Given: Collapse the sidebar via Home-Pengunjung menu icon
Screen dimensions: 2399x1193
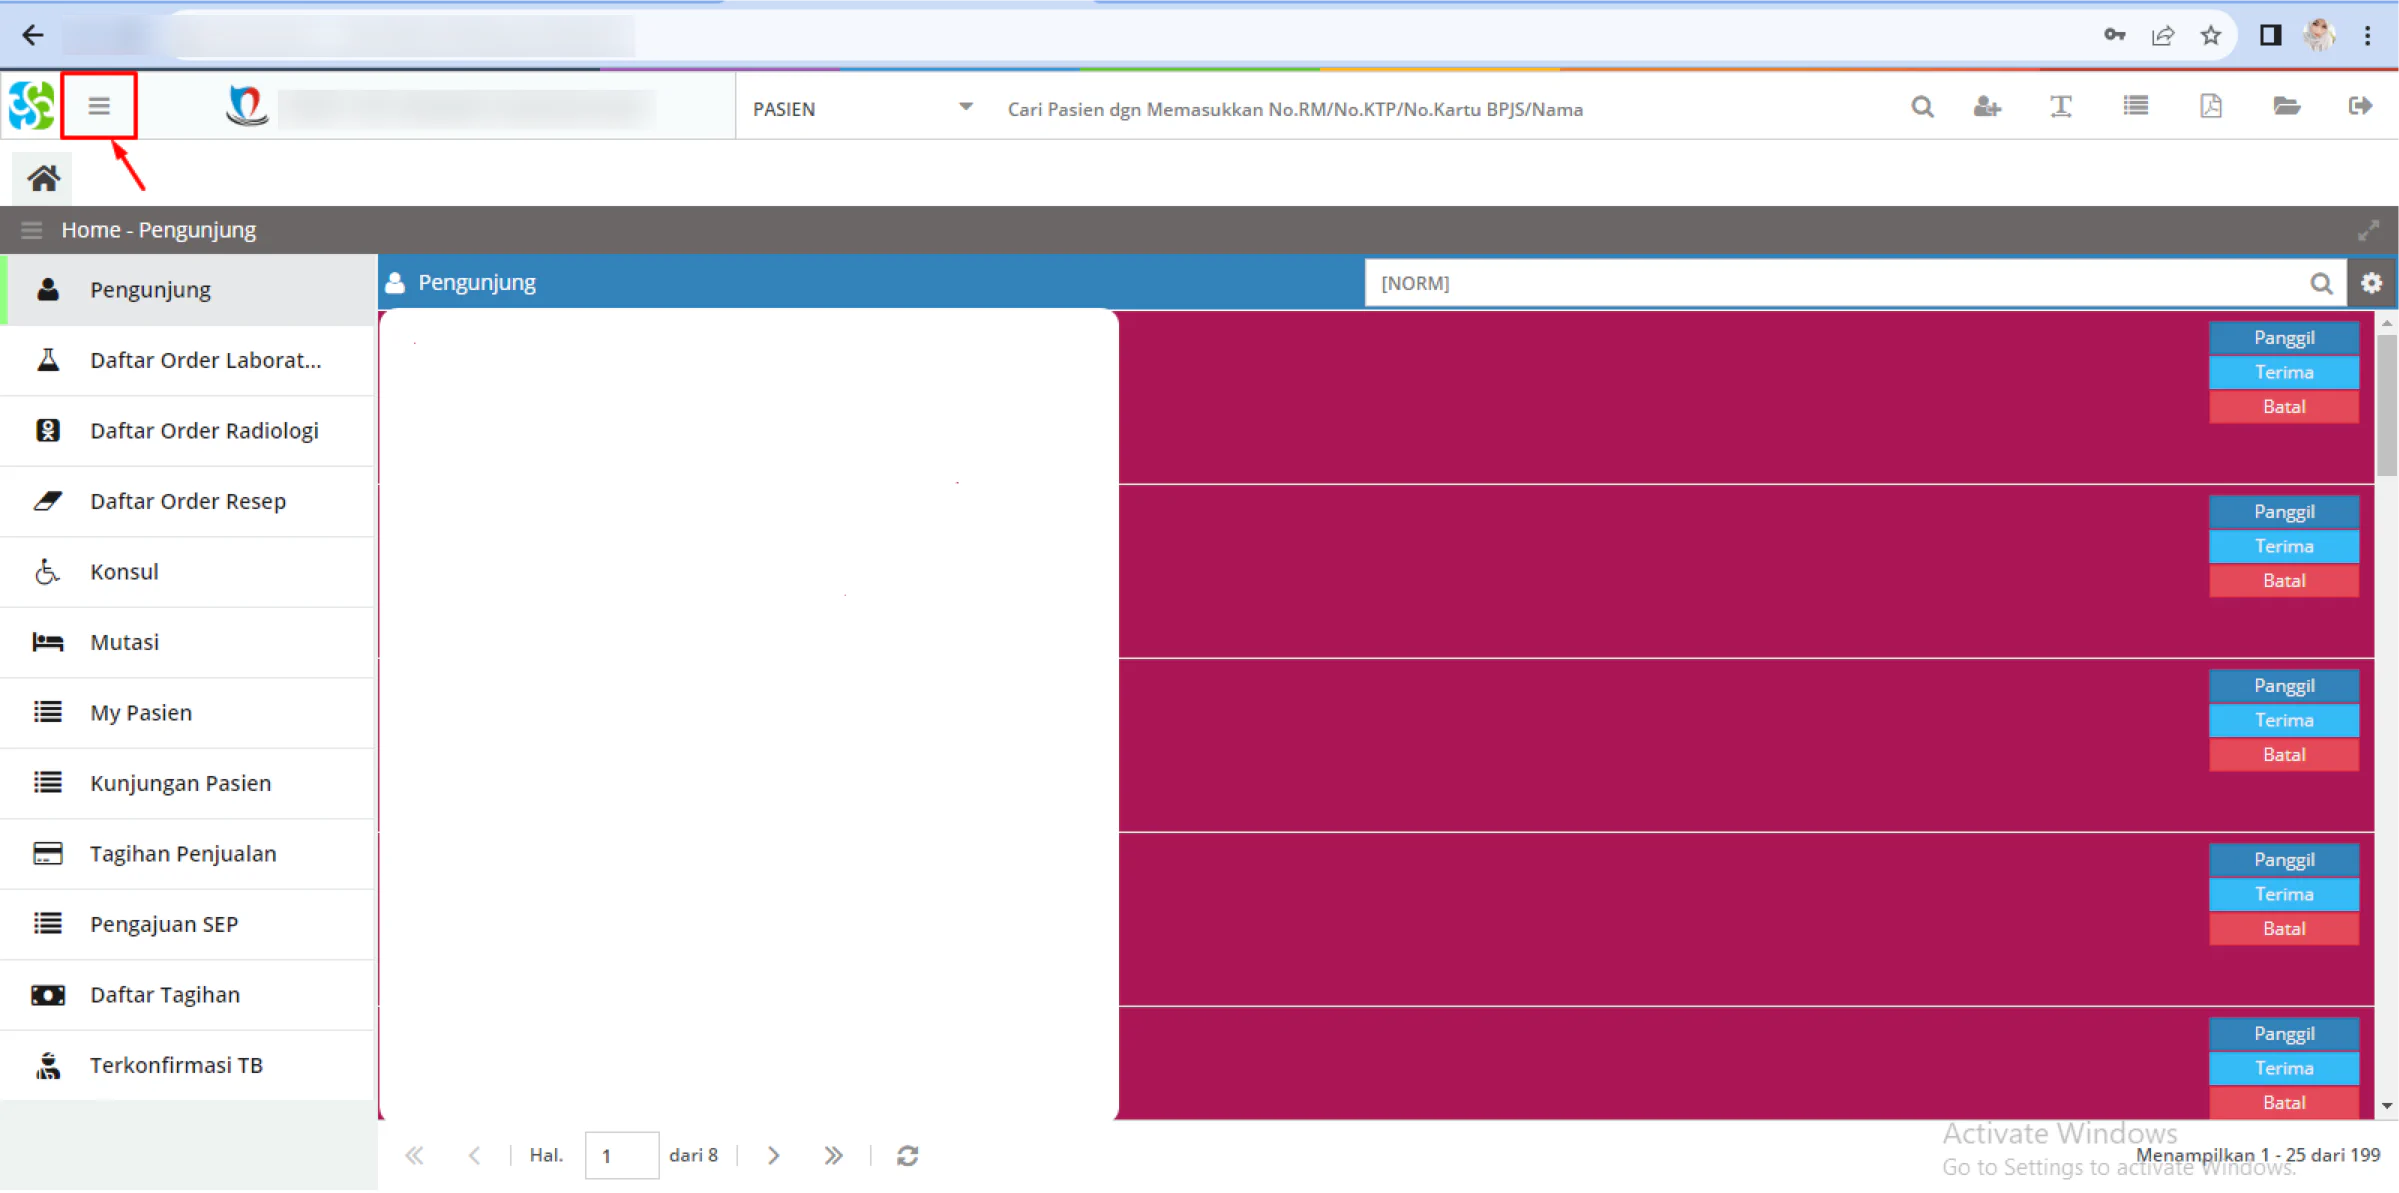Looking at the screenshot, I should tap(31, 230).
